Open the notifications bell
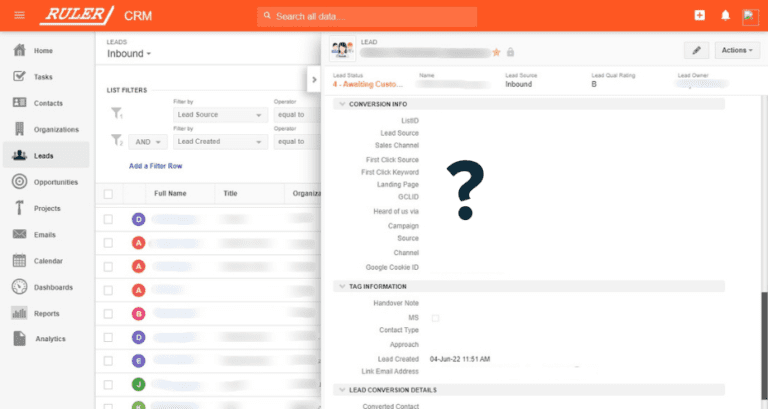The height and width of the screenshot is (409, 768). pyautogui.click(x=725, y=16)
